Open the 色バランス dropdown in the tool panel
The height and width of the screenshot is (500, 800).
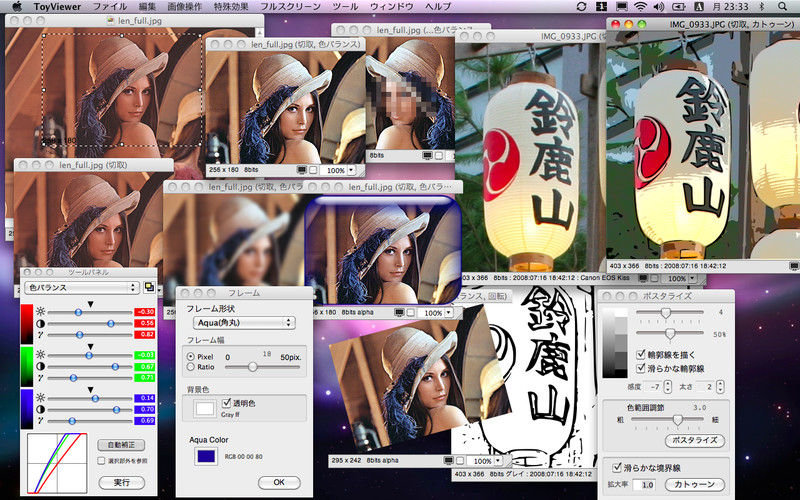82,288
